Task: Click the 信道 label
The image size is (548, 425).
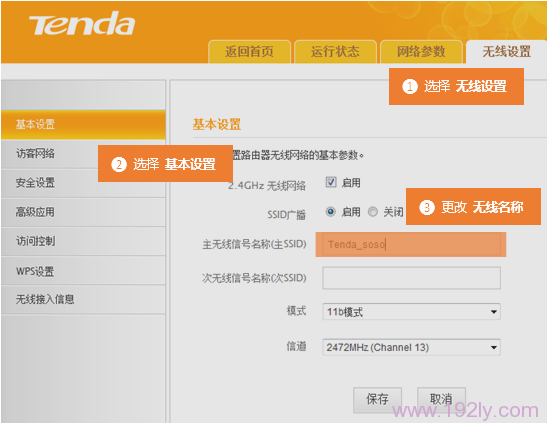Action: click(x=296, y=346)
